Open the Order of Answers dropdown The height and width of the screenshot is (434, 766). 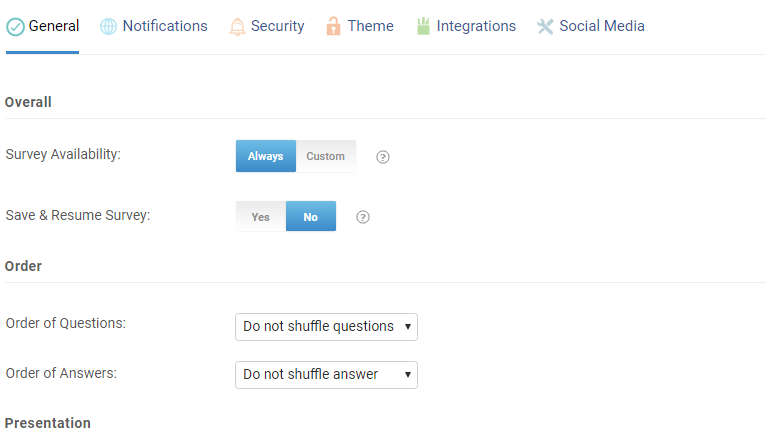point(326,375)
